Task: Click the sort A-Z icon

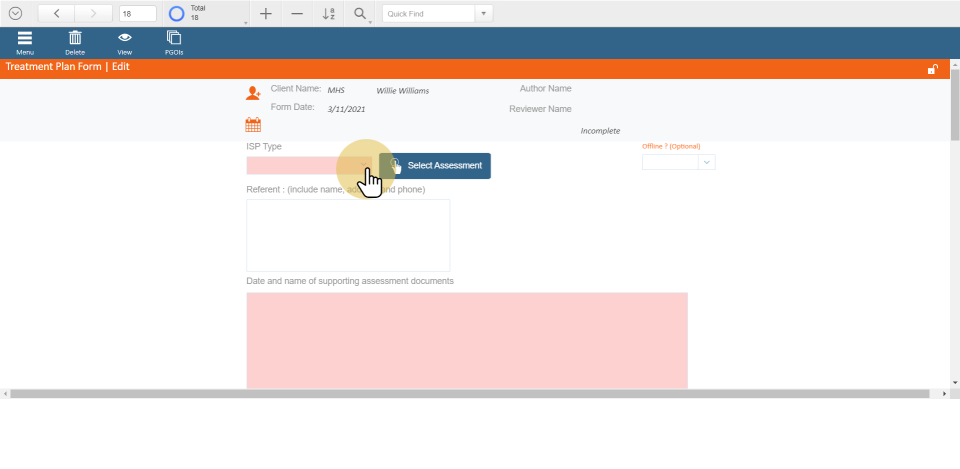Action: 329,14
